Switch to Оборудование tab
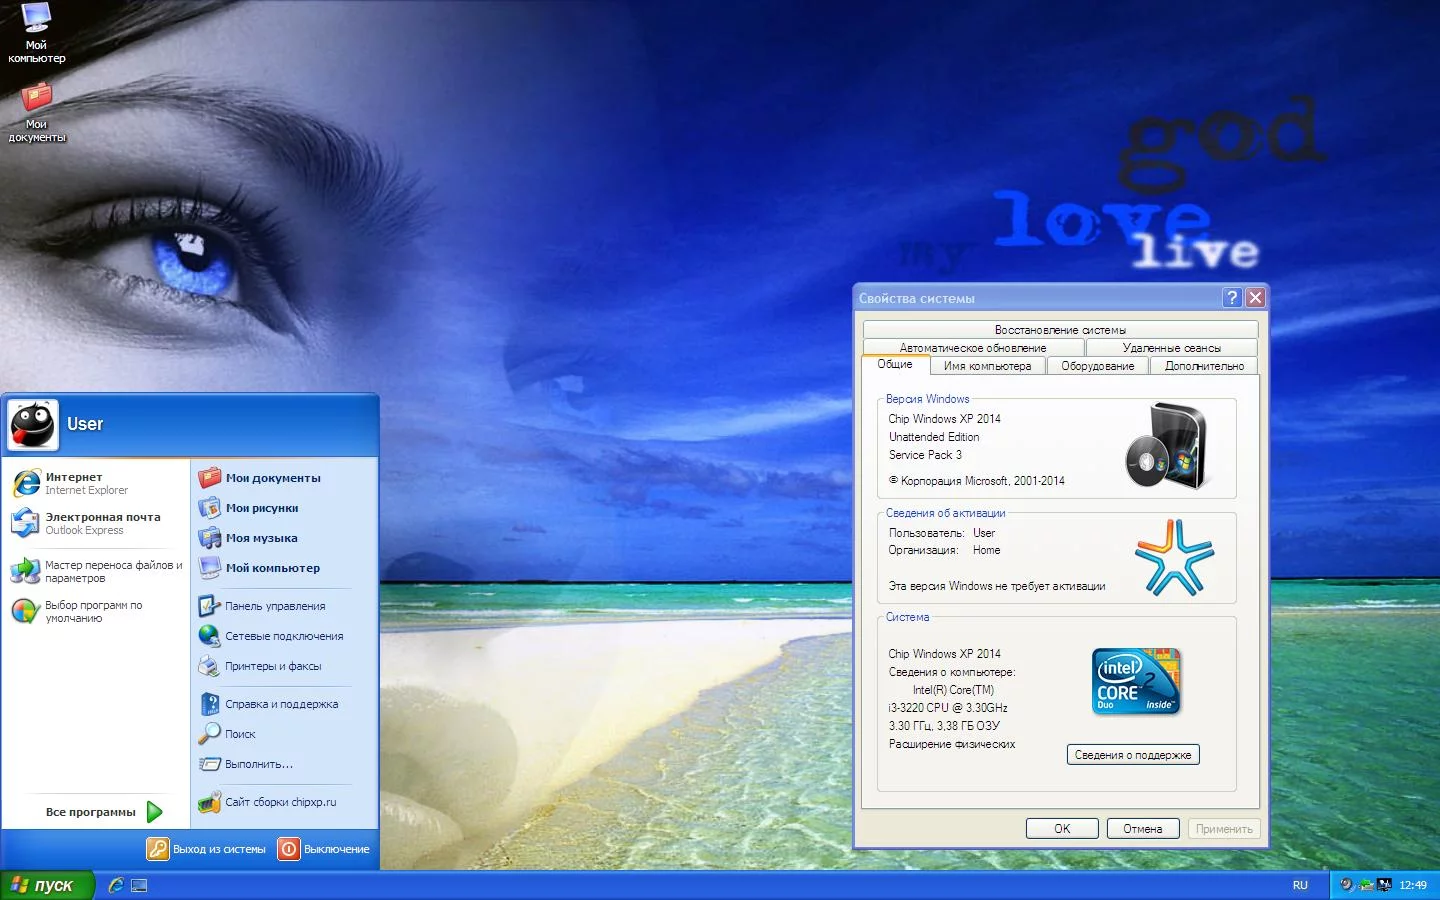1440x900 pixels. pos(1097,366)
